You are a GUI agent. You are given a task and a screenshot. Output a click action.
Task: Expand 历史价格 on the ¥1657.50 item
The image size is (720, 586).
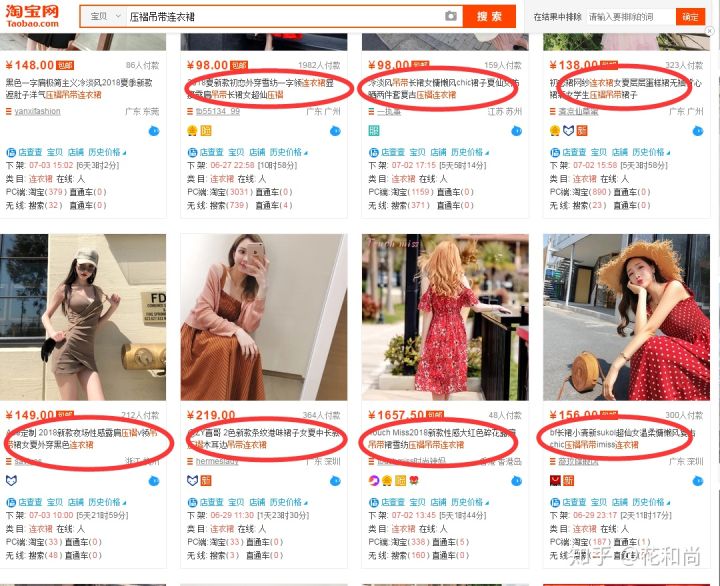(470, 502)
